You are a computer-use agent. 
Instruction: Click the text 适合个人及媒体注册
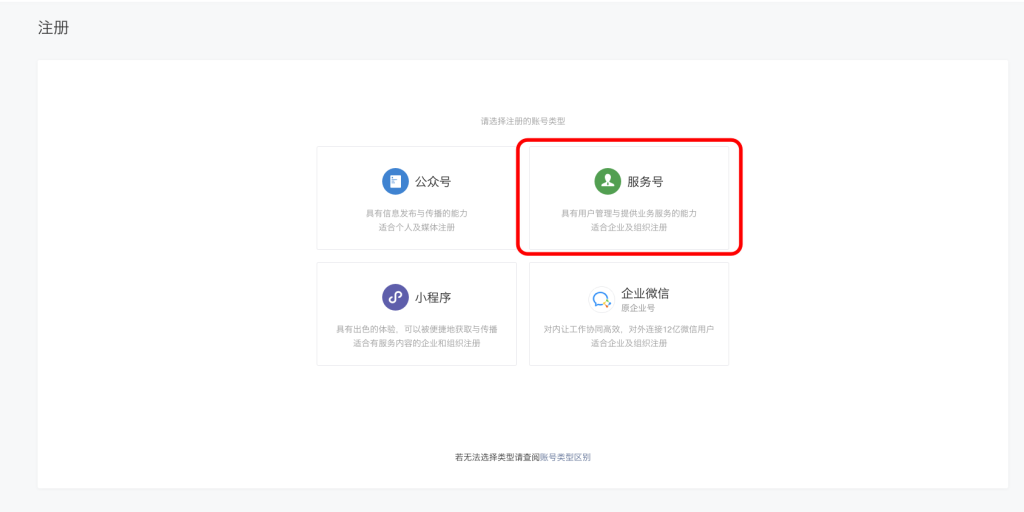(416, 227)
